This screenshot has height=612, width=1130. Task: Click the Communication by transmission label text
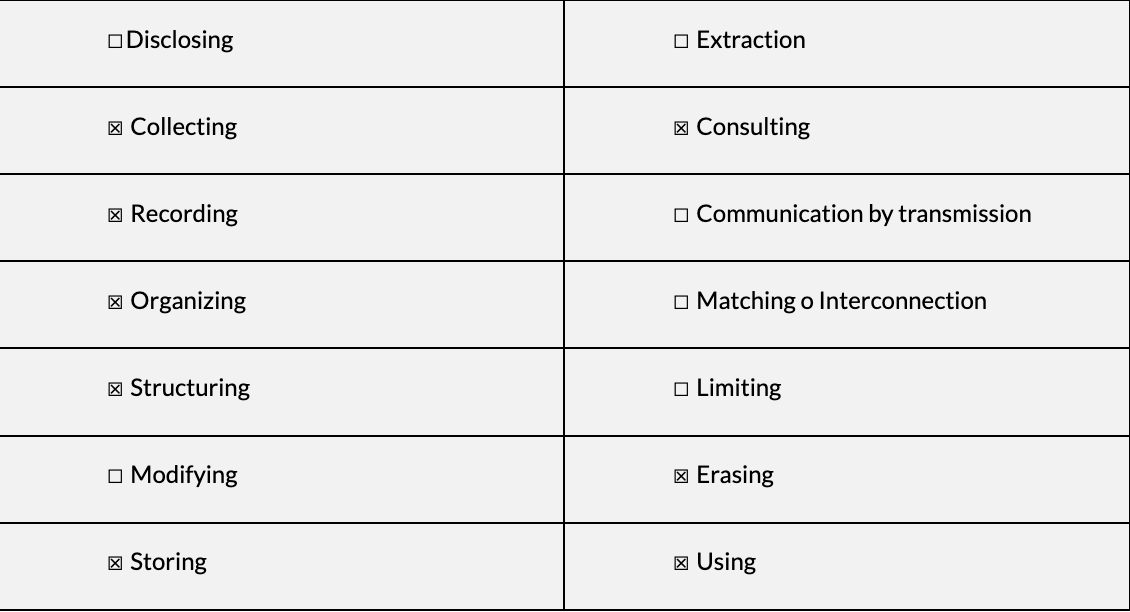[x=863, y=214]
